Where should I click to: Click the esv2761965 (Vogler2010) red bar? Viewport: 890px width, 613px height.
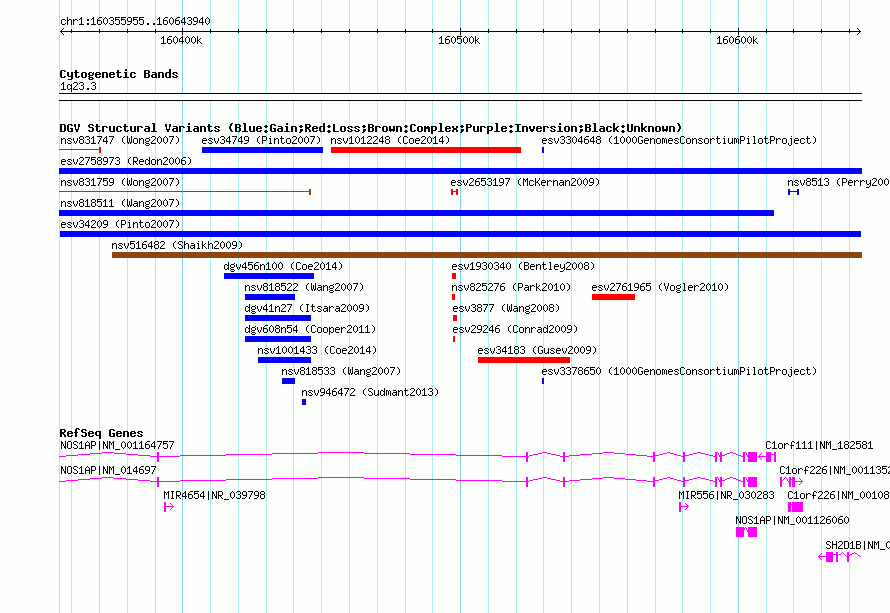(613, 297)
